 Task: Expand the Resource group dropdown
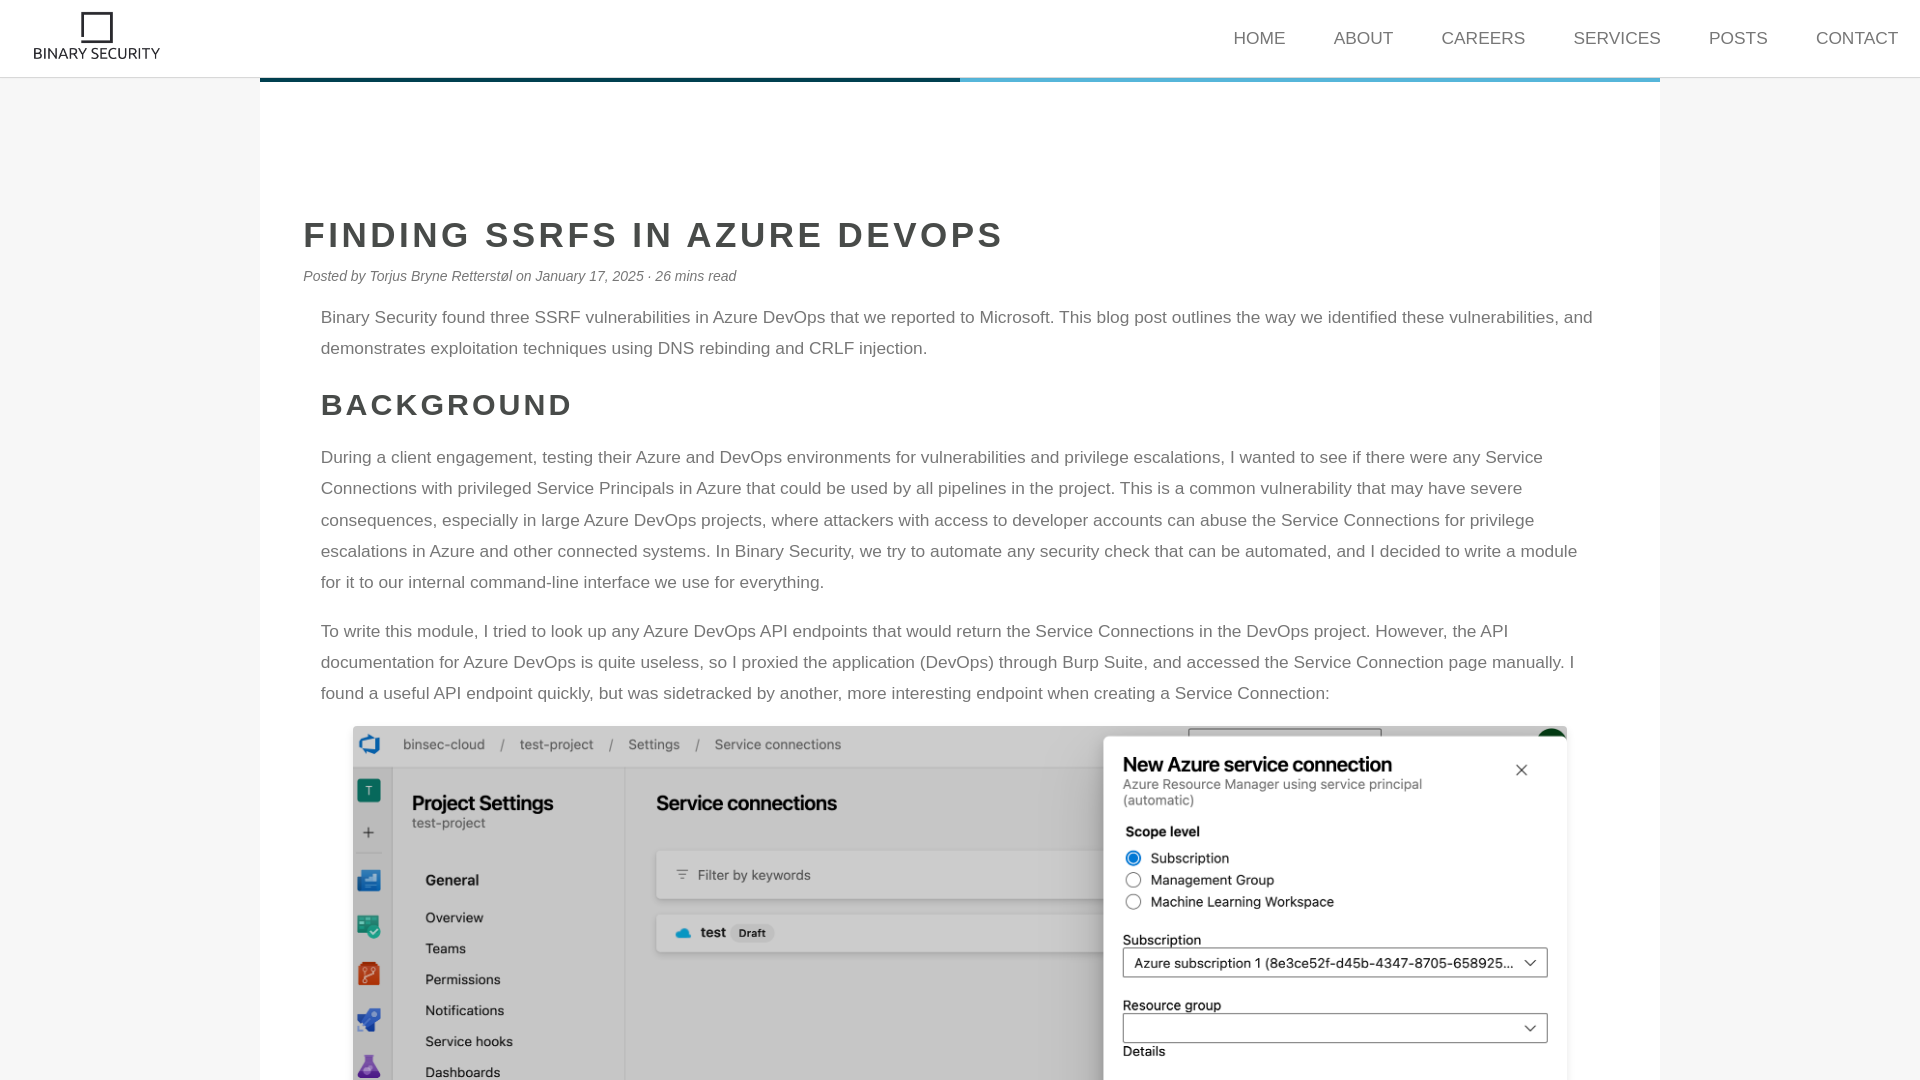[x=1530, y=1027]
